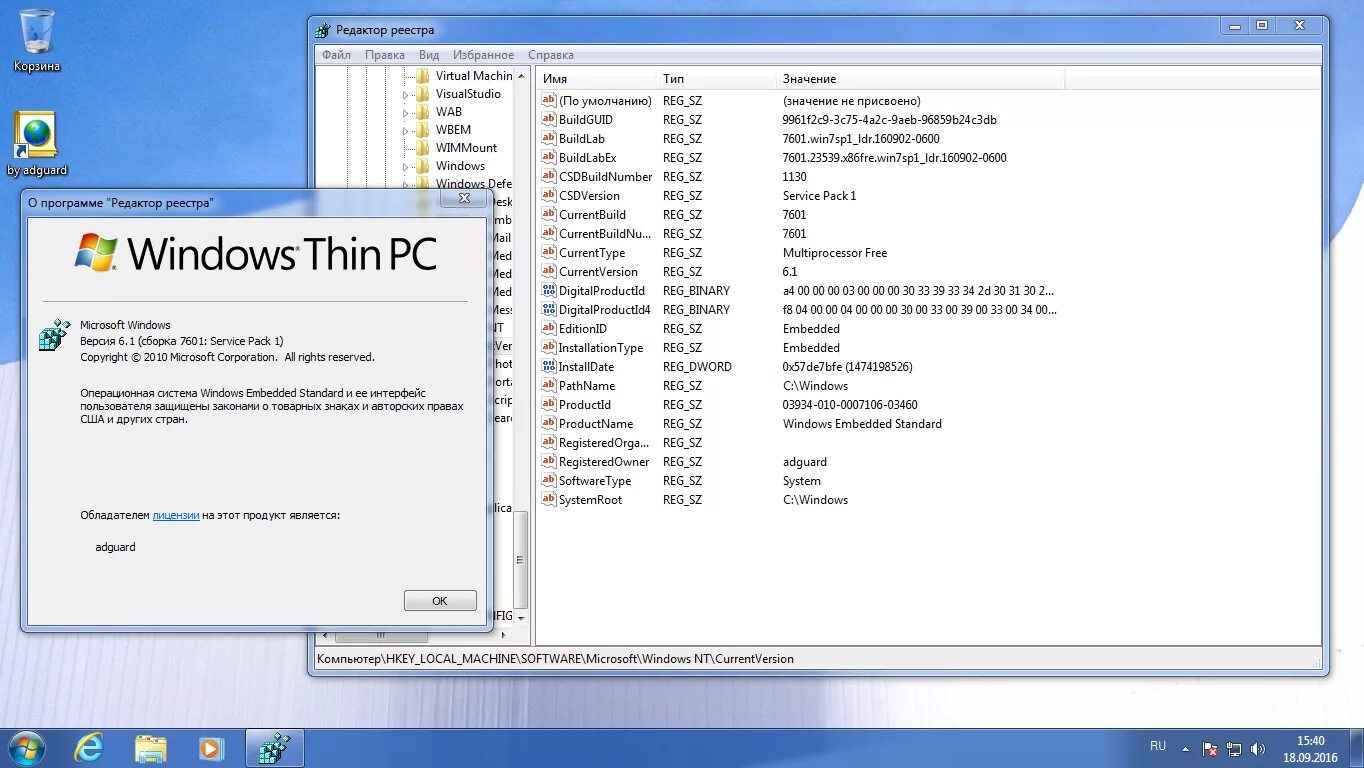1364x768 pixels.
Task: Click the string icon of RegisteredOwner
Action: [x=548, y=462]
